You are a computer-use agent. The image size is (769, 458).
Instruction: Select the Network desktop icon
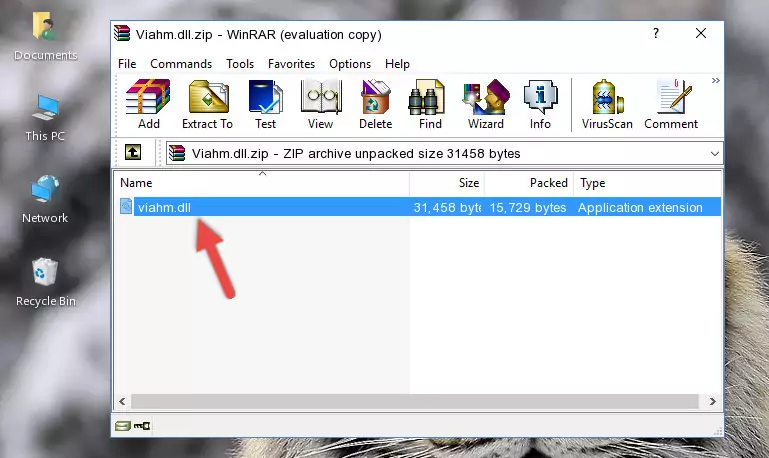click(x=45, y=199)
